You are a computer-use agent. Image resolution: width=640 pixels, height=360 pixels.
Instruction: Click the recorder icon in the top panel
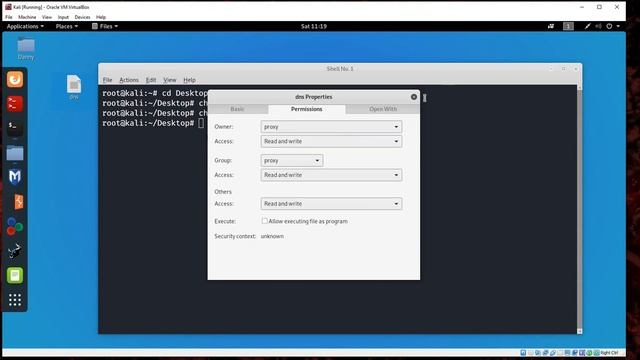tap(551, 26)
